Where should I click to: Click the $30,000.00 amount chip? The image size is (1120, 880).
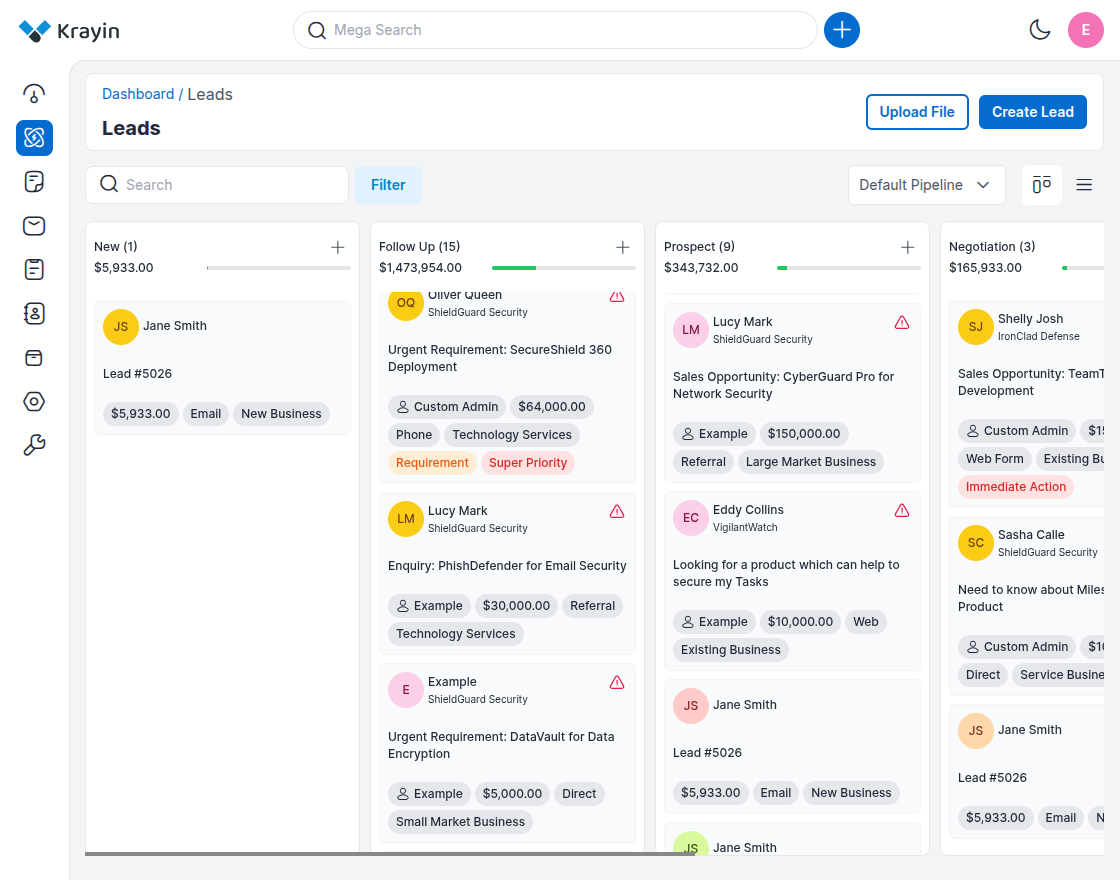(516, 606)
